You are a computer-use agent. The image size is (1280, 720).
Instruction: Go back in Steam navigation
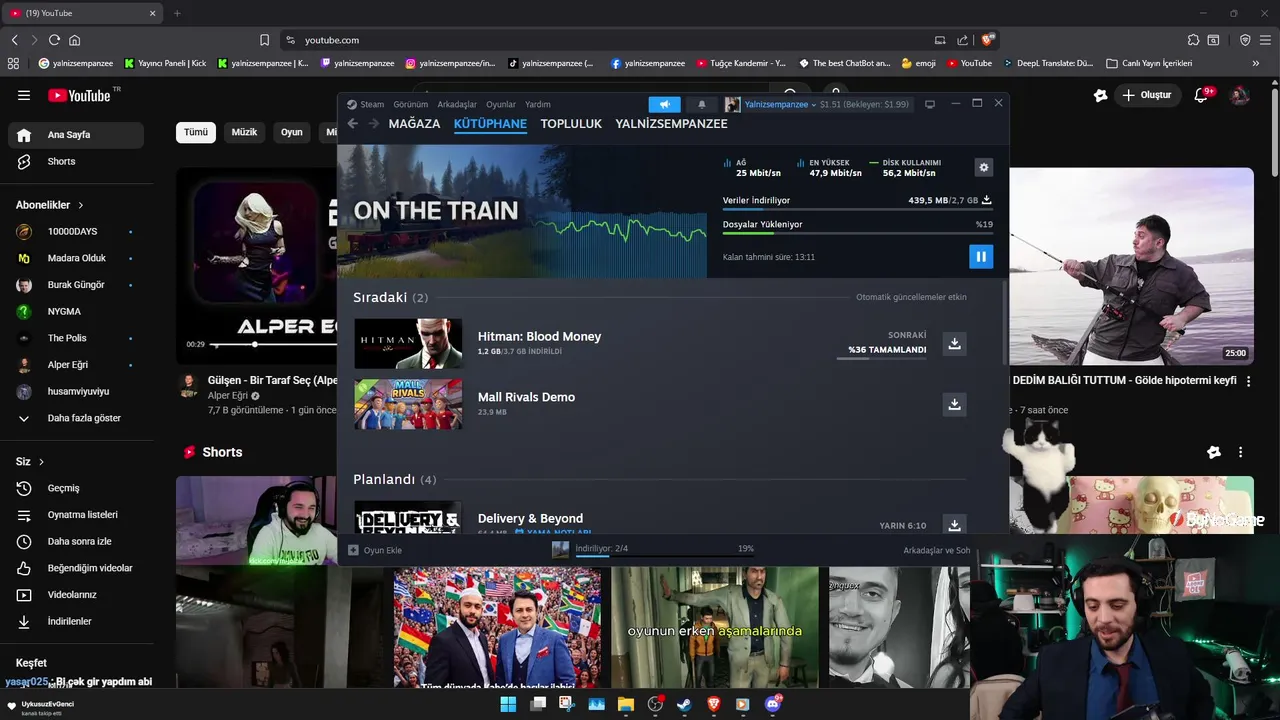(x=352, y=124)
